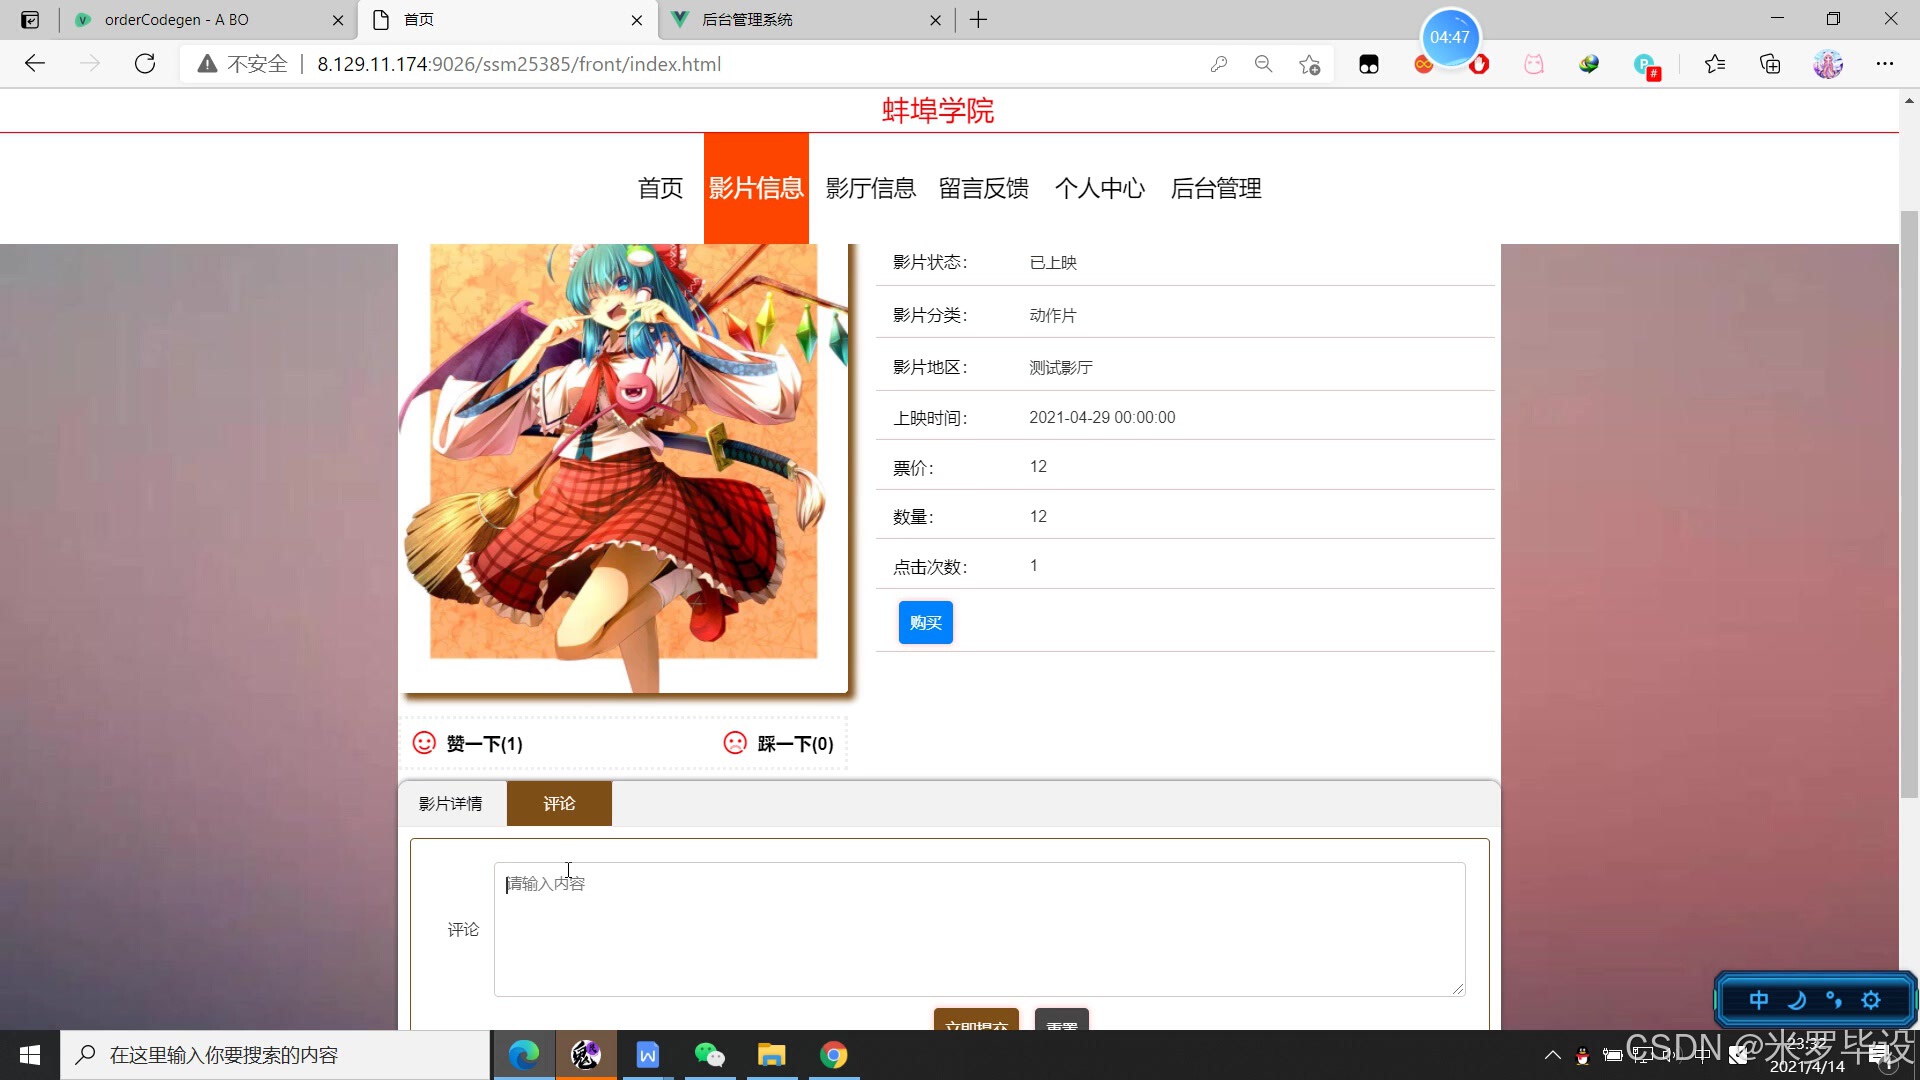Viewport: 1920px width, 1080px height.
Task: Open browser Collections icon
Action: (x=1770, y=64)
